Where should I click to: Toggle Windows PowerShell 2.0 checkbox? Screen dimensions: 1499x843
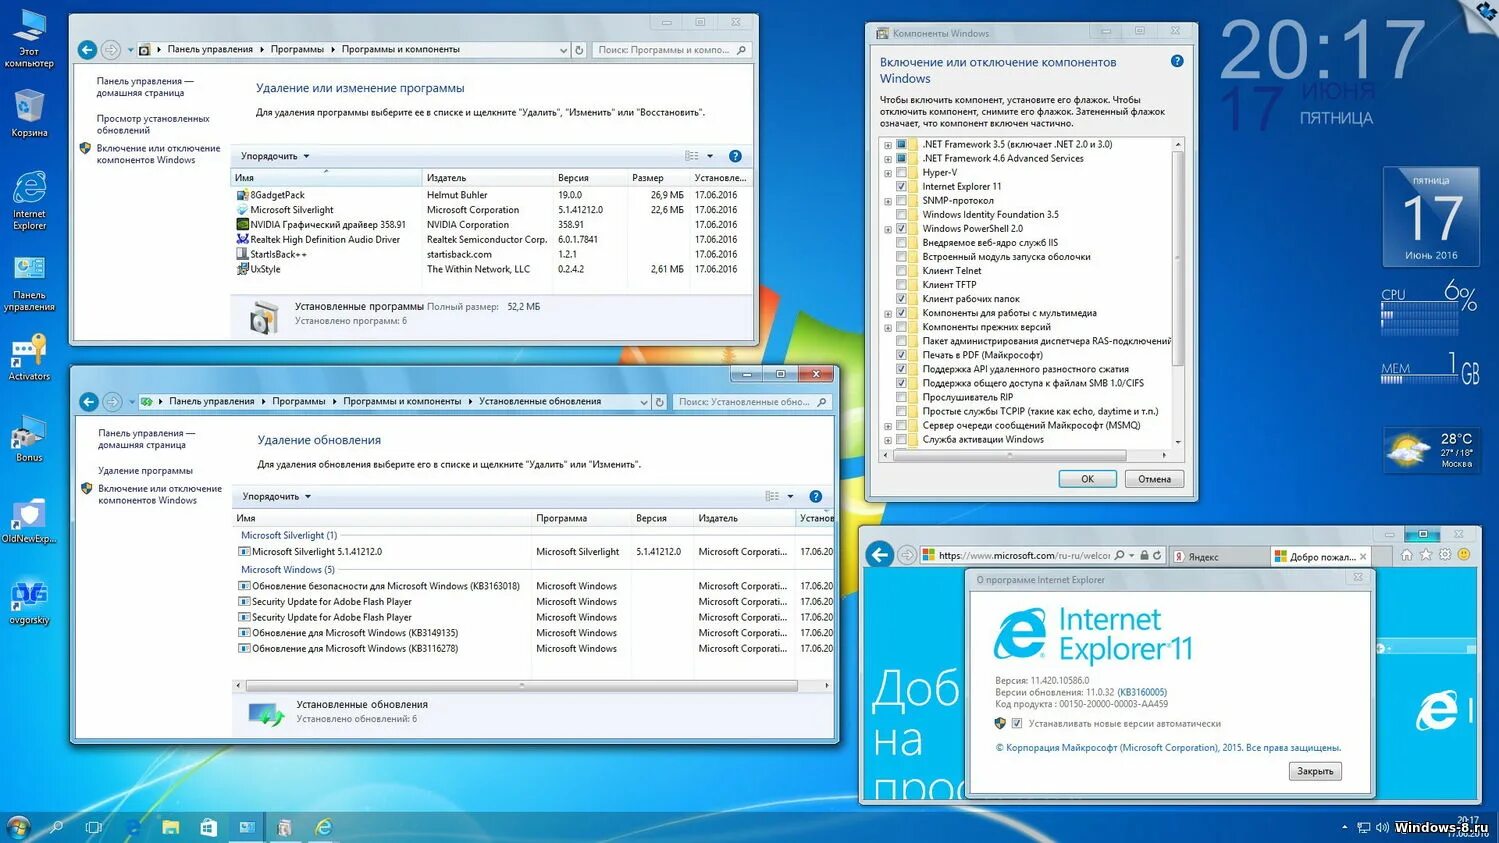tap(901, 228)
